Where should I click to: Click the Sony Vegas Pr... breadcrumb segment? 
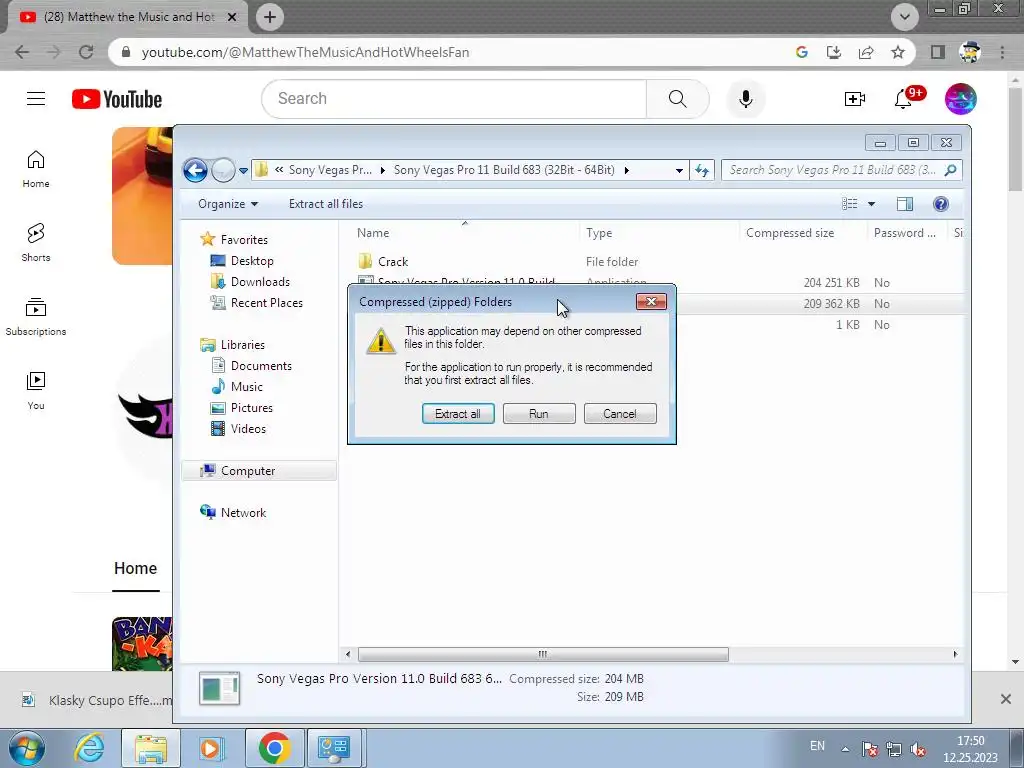330,170
